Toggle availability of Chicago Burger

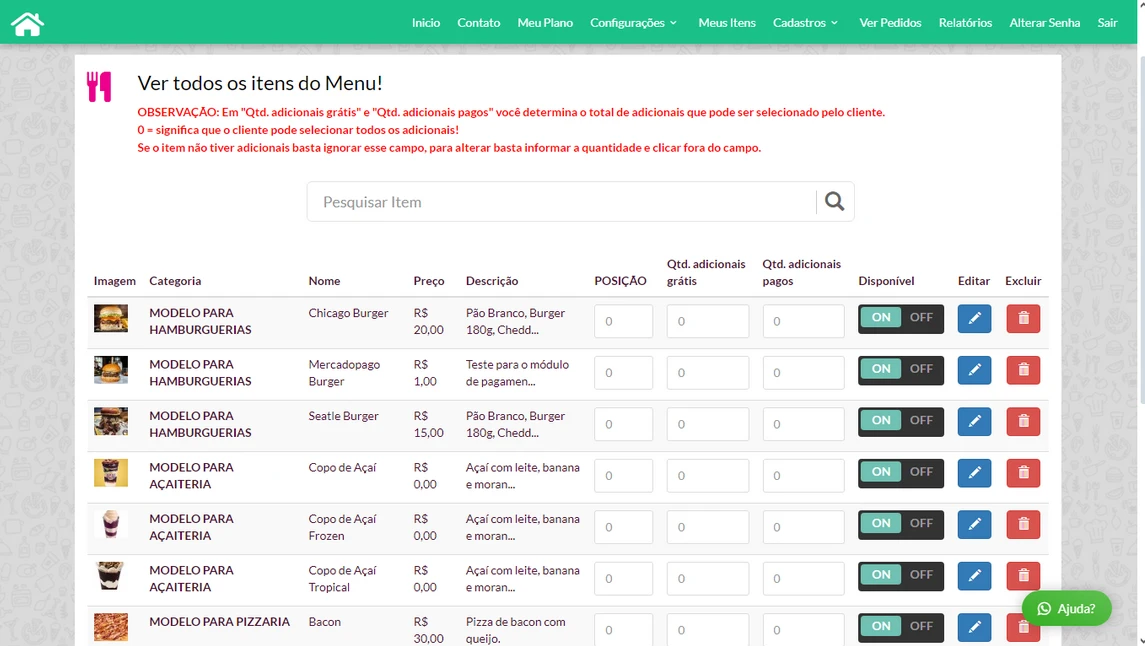click(x=900, y=318)
